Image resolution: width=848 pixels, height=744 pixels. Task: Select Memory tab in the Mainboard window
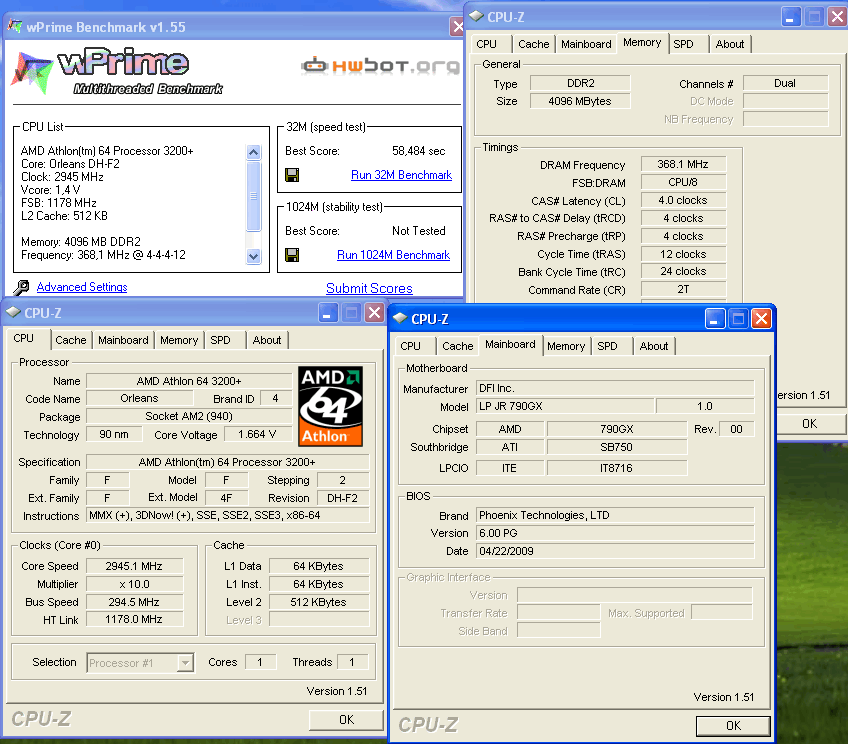(x=566, y=346)
